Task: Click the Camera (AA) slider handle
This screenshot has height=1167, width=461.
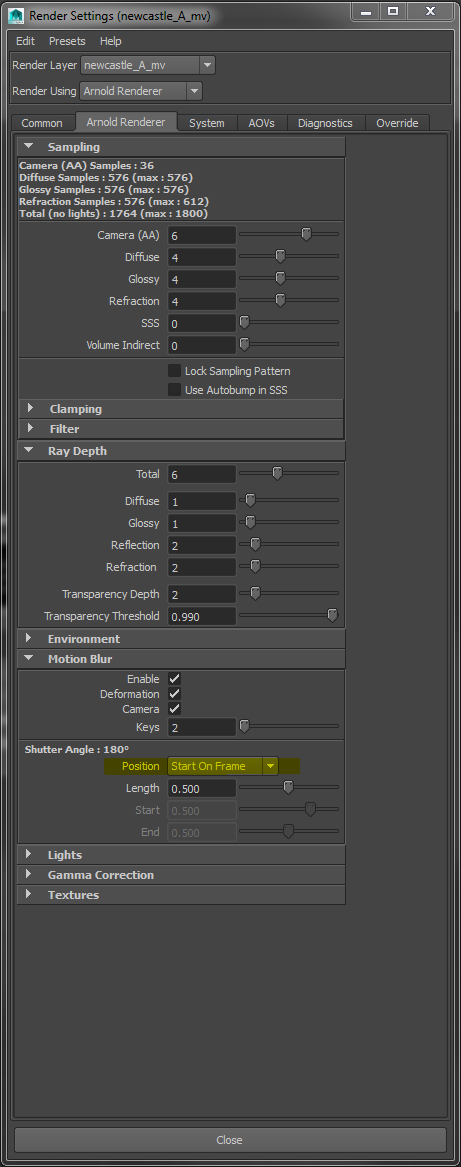Action: pos(306,234)
